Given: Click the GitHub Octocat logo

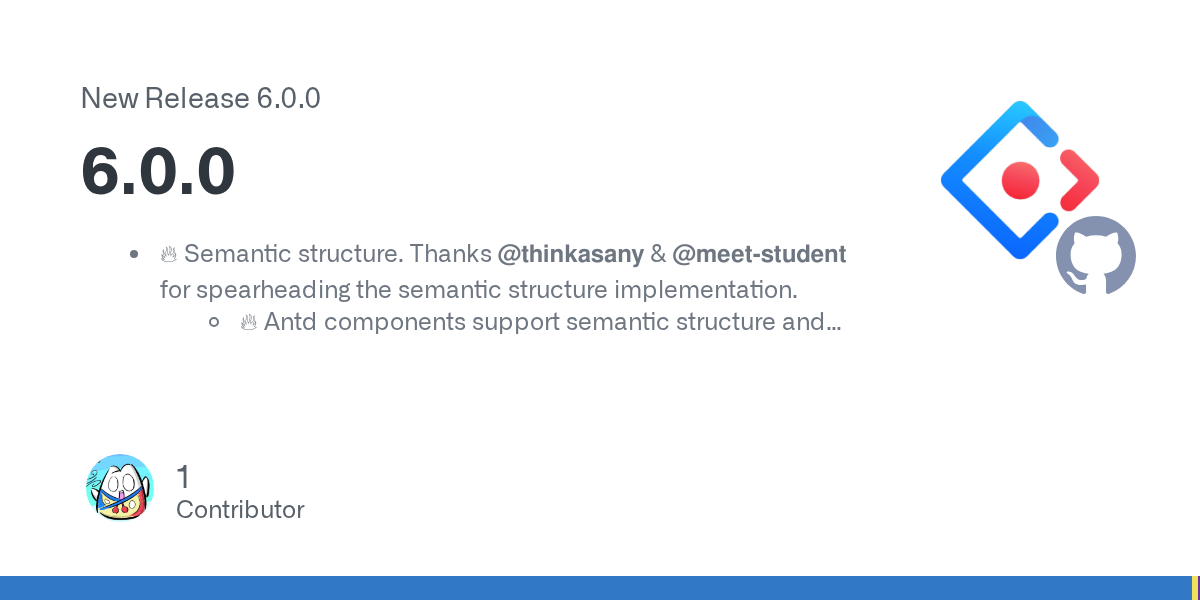Looking at the screenshot, I should coord(1096,255).
